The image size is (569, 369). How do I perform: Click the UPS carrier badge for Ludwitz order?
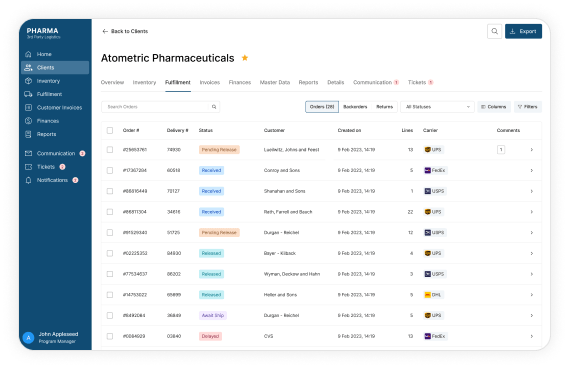point(433,149)
